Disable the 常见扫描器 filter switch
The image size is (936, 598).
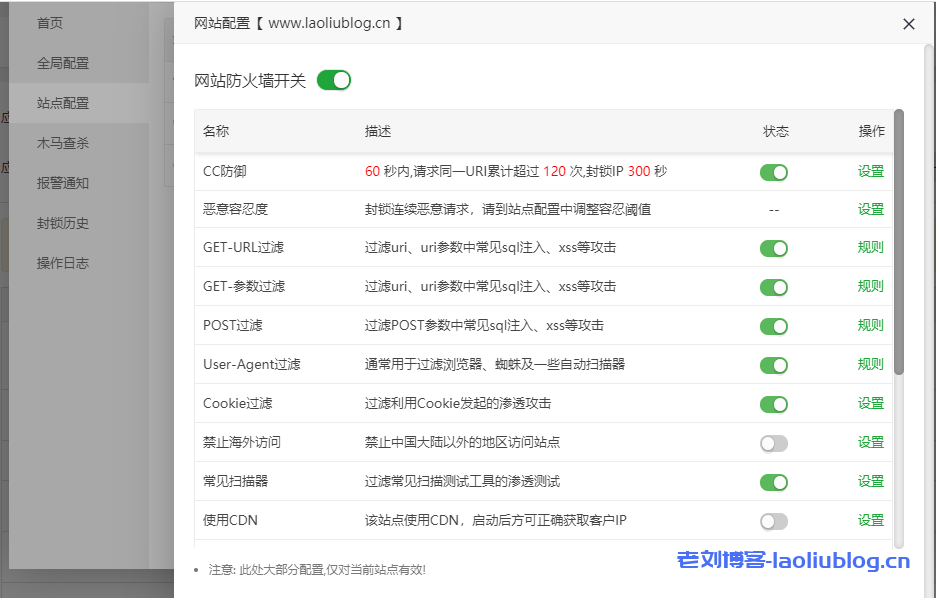(773, 481)
